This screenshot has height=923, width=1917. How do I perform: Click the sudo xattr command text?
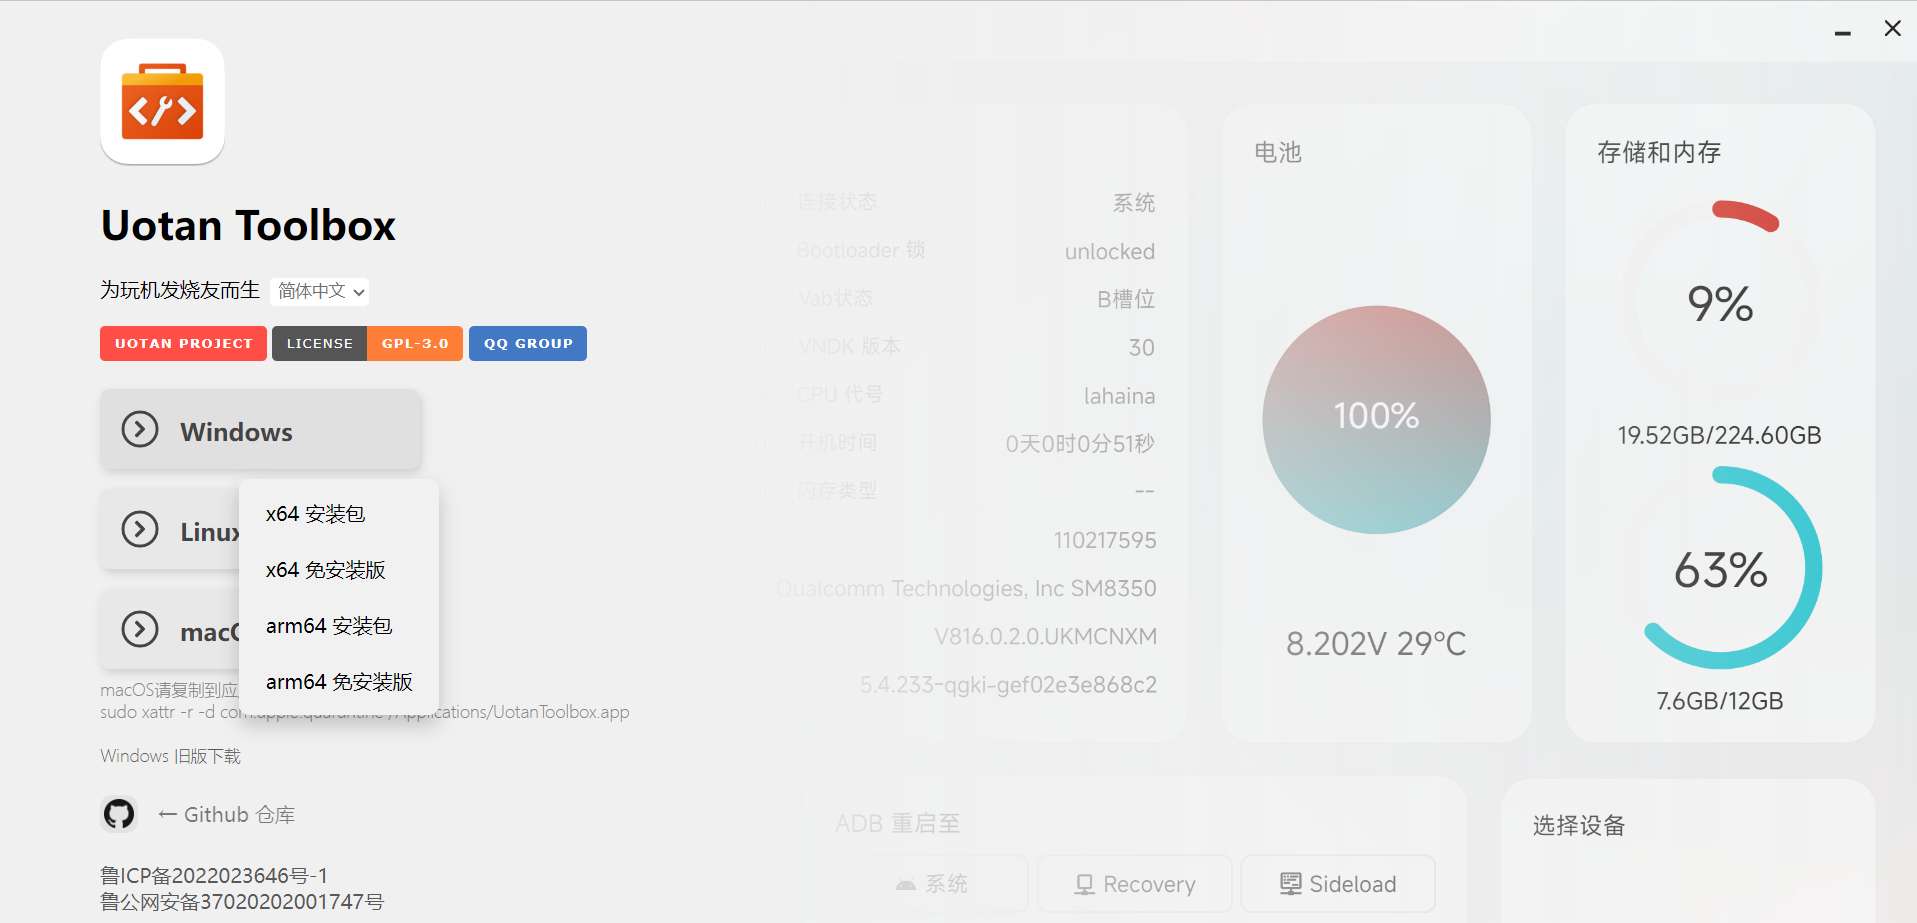(x=365, y=712)
